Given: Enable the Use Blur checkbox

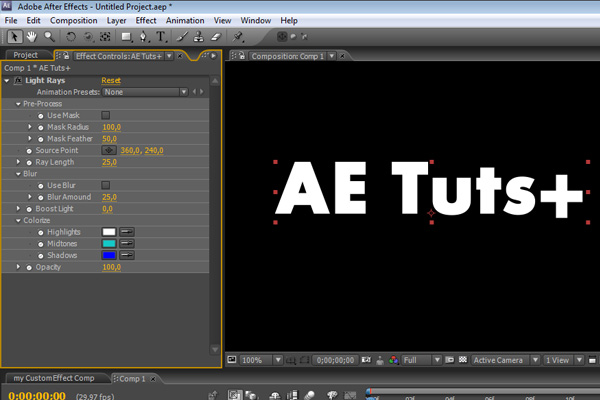Looking at the screenshot, I should click(106, 185).
